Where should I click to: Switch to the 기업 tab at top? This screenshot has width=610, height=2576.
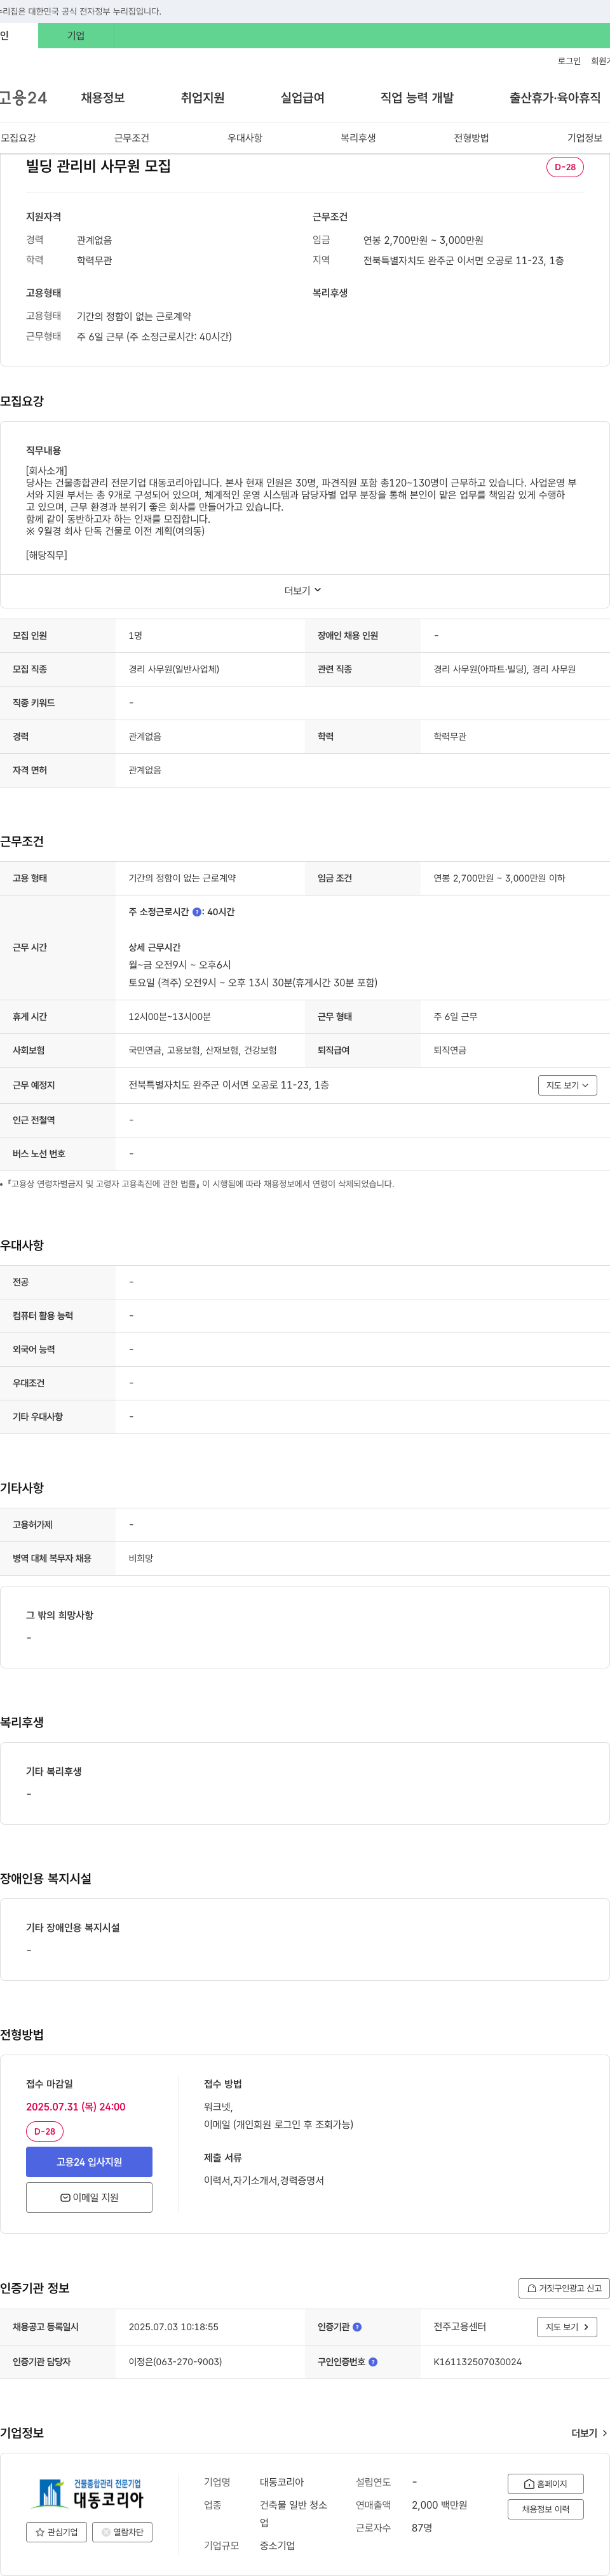76,36
